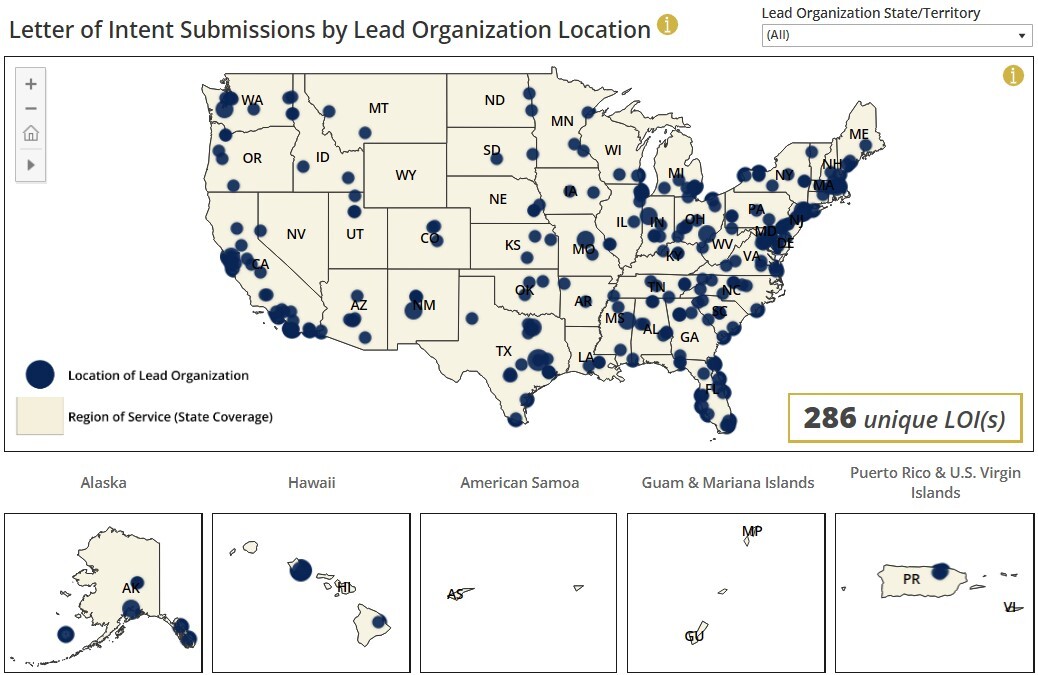Screen dimensions: 1038x675
Task: Click the (All) filter's dropdown arrow
Action: point(1022,34)
